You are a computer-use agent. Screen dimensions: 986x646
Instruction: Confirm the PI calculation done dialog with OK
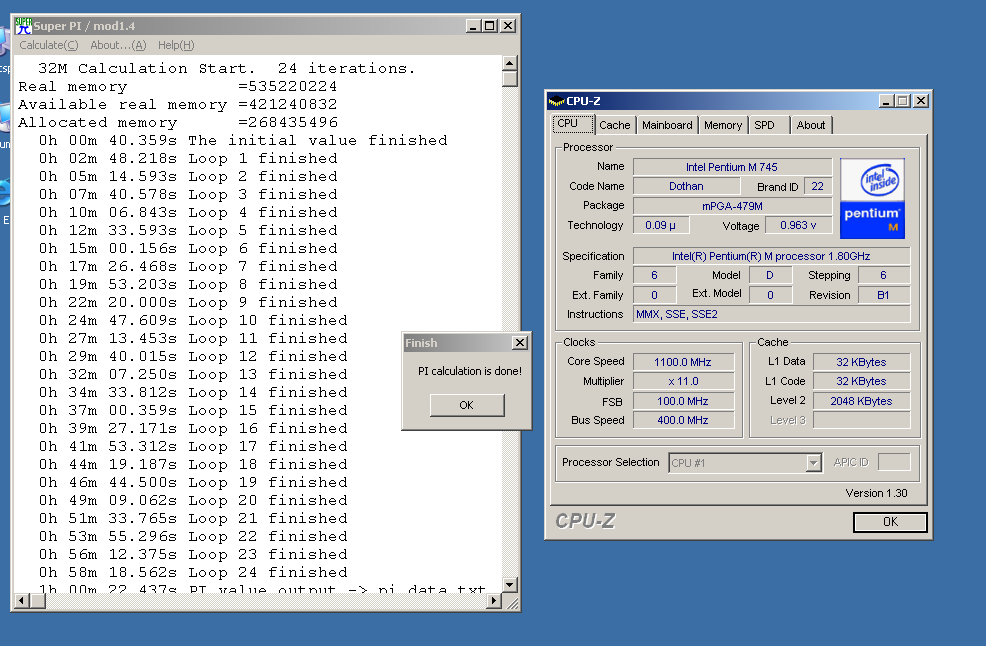(x=467, y=405)
